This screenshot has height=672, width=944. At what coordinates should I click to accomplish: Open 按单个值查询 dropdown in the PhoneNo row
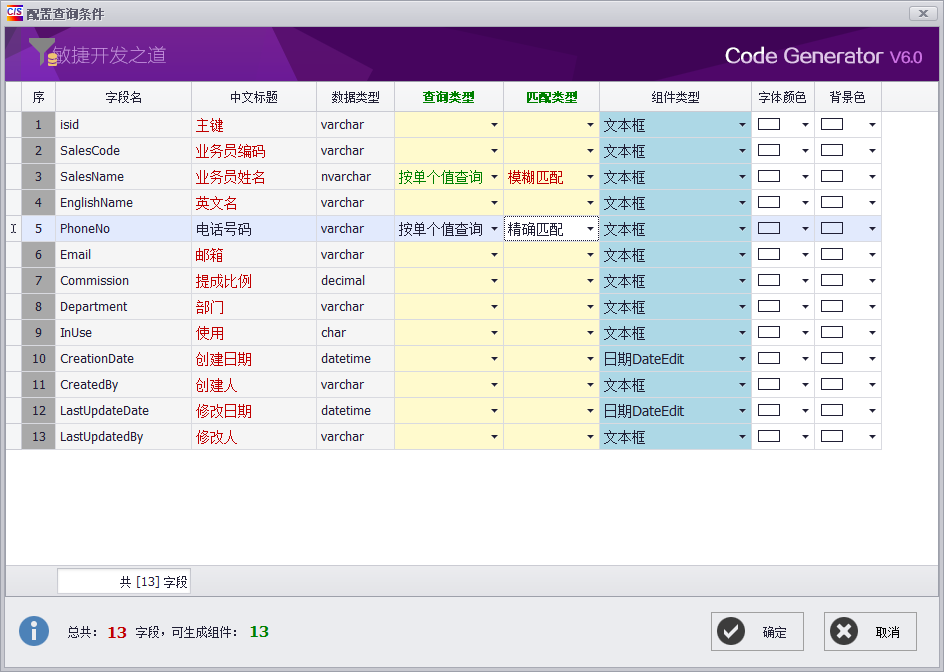(494, 228)
